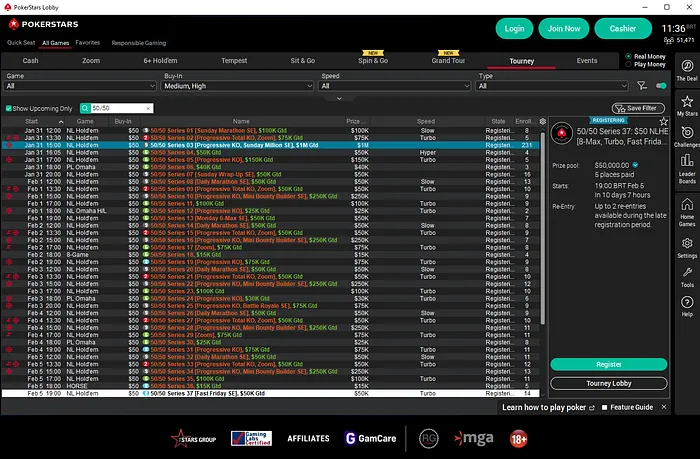
Task: Sort by the Speed column header
Action: click(425, 121)
